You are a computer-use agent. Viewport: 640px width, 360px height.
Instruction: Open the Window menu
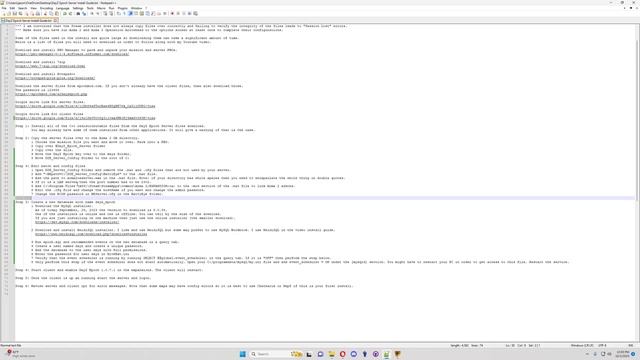click(136, 8)
